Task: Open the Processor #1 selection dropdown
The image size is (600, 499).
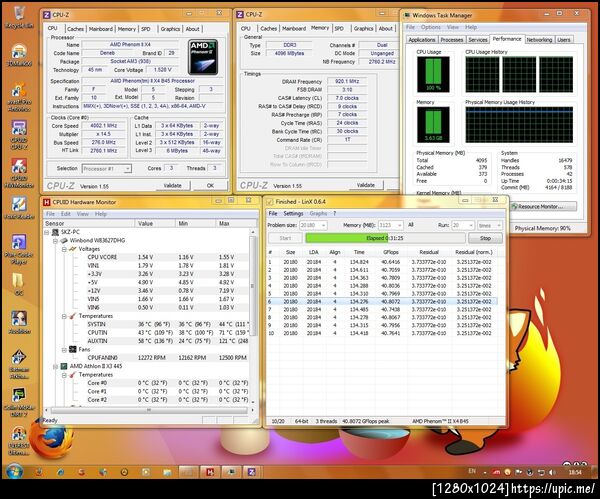Action: 128,168
